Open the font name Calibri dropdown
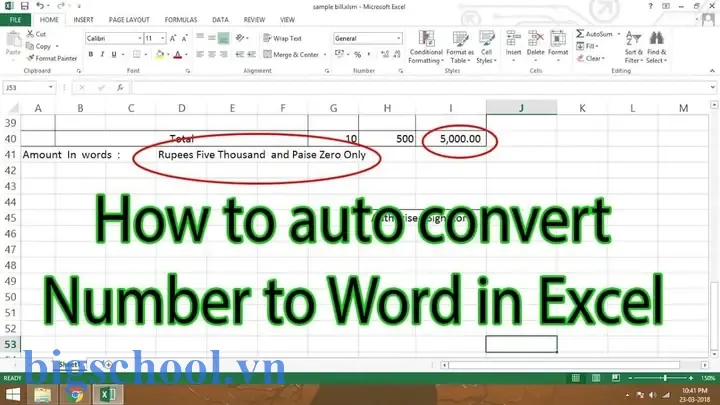The height and width of the screenshot is (405, 720). pos(140,38)
